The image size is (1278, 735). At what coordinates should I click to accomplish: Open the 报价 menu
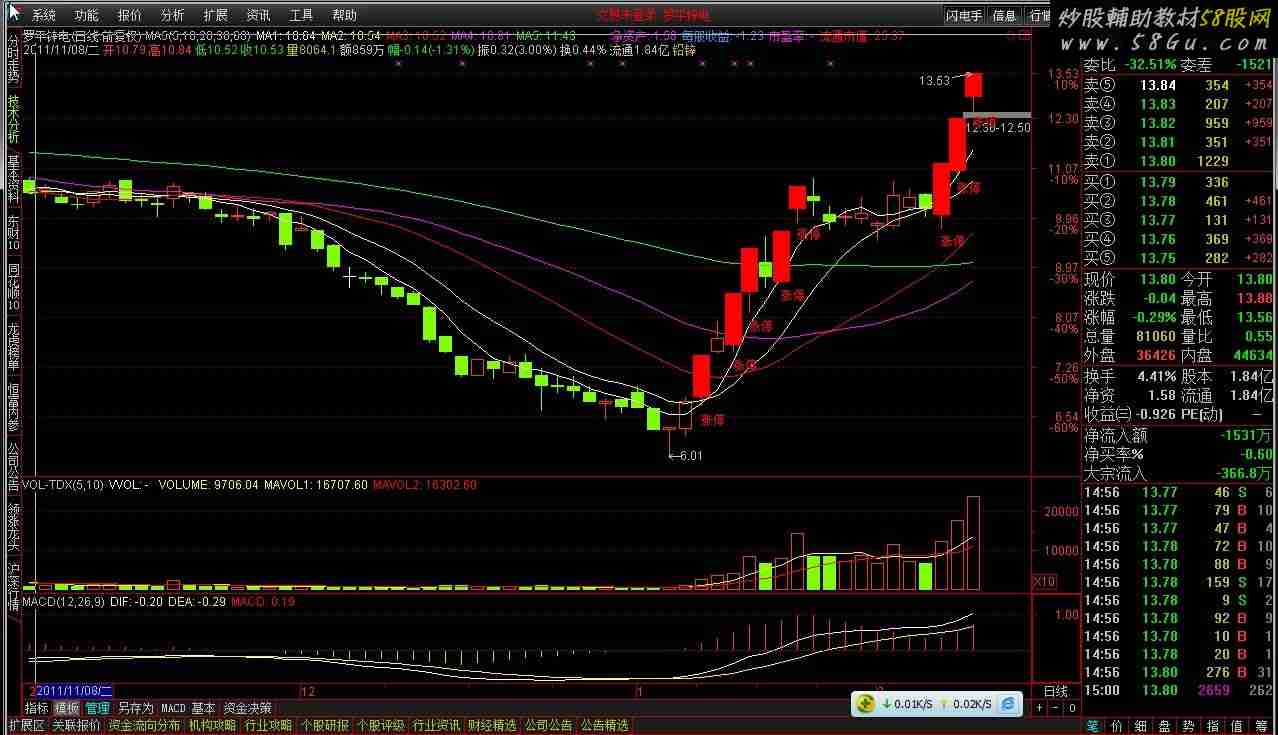point(129,15)
